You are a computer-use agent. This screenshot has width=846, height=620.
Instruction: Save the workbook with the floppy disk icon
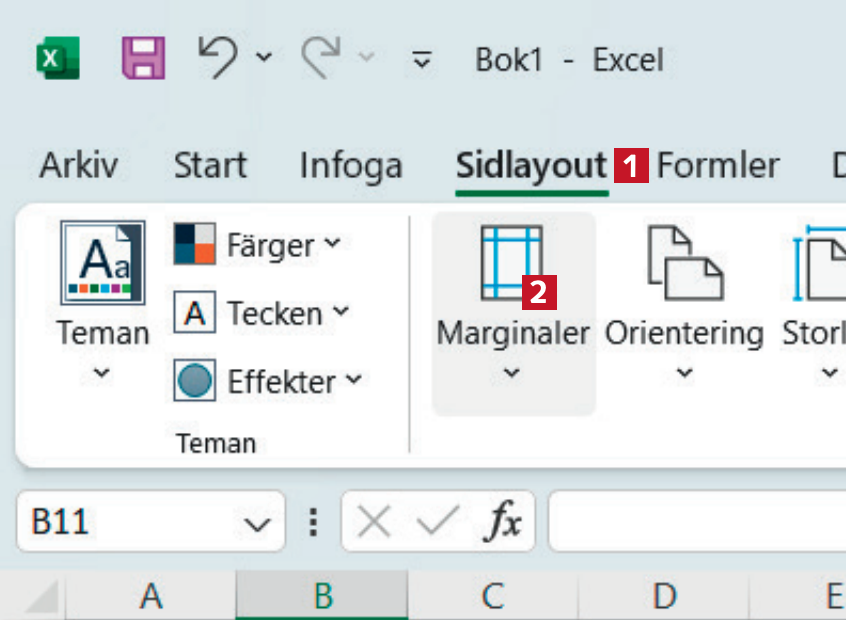point(143,58)
